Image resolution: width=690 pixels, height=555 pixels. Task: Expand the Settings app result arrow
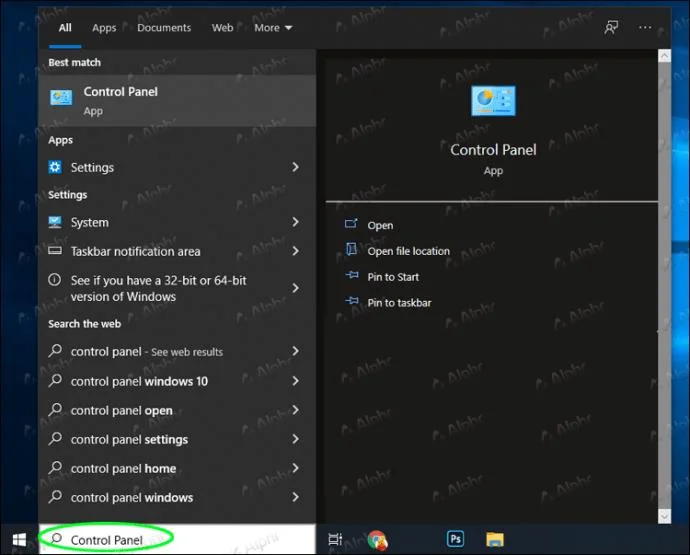(295, 167)
